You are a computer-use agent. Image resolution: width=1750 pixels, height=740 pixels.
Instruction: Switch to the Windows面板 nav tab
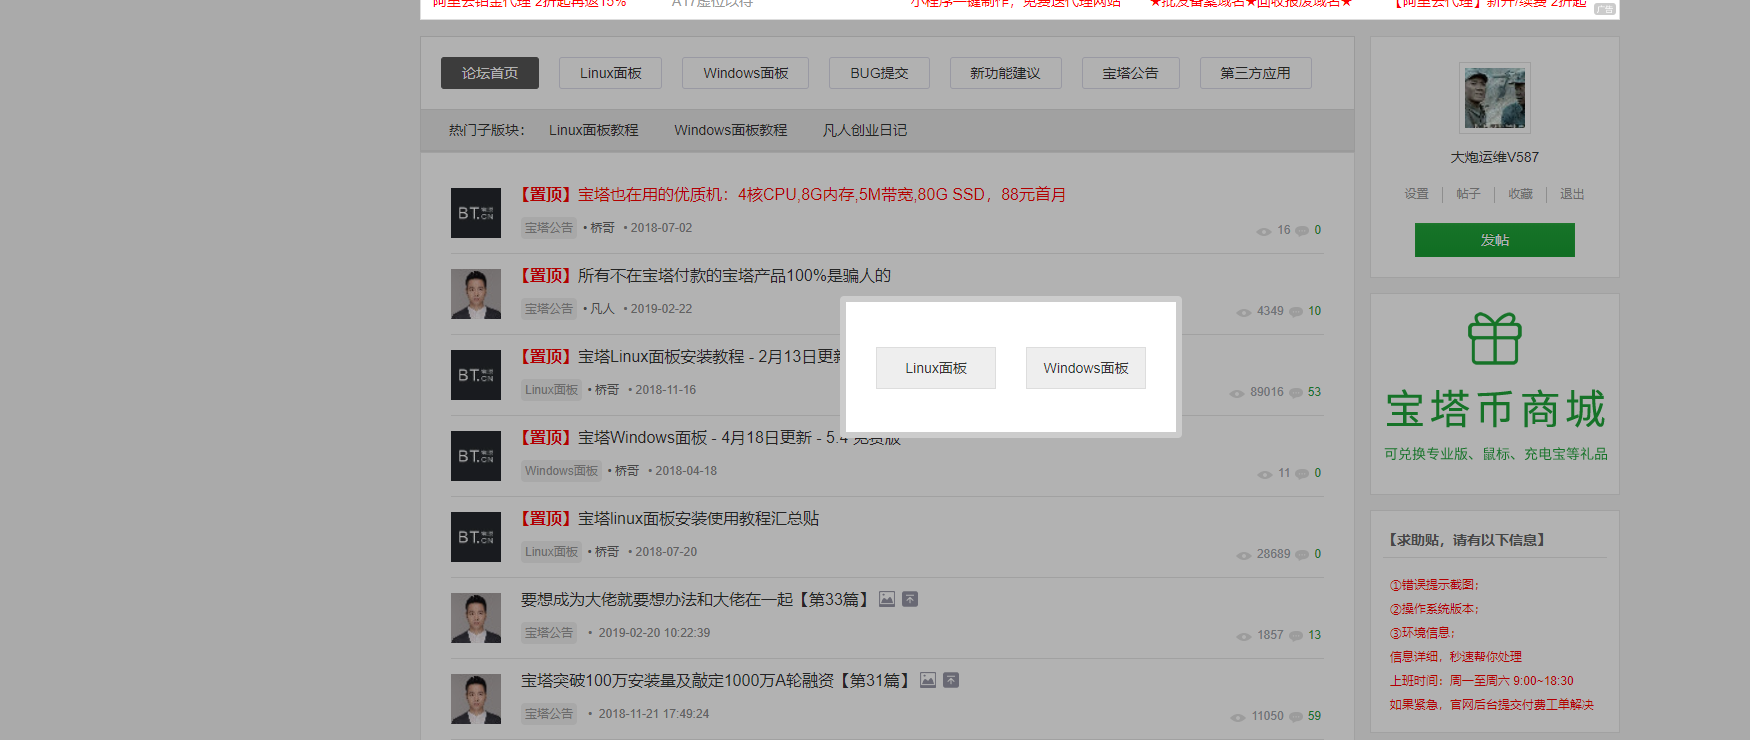(x=745, y=73)
